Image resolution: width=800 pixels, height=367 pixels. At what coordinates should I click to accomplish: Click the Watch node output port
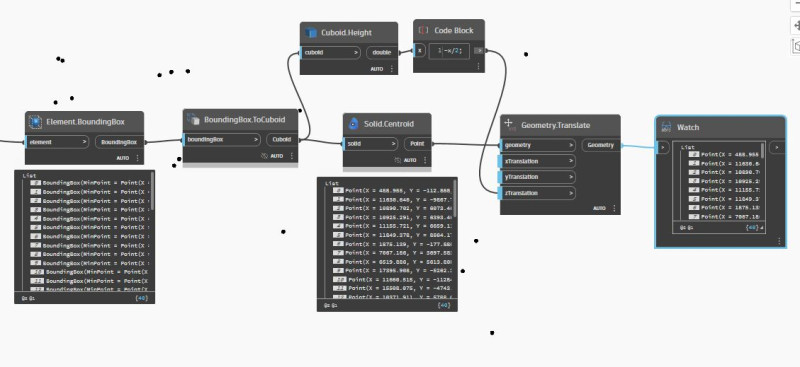pos(777,148)
